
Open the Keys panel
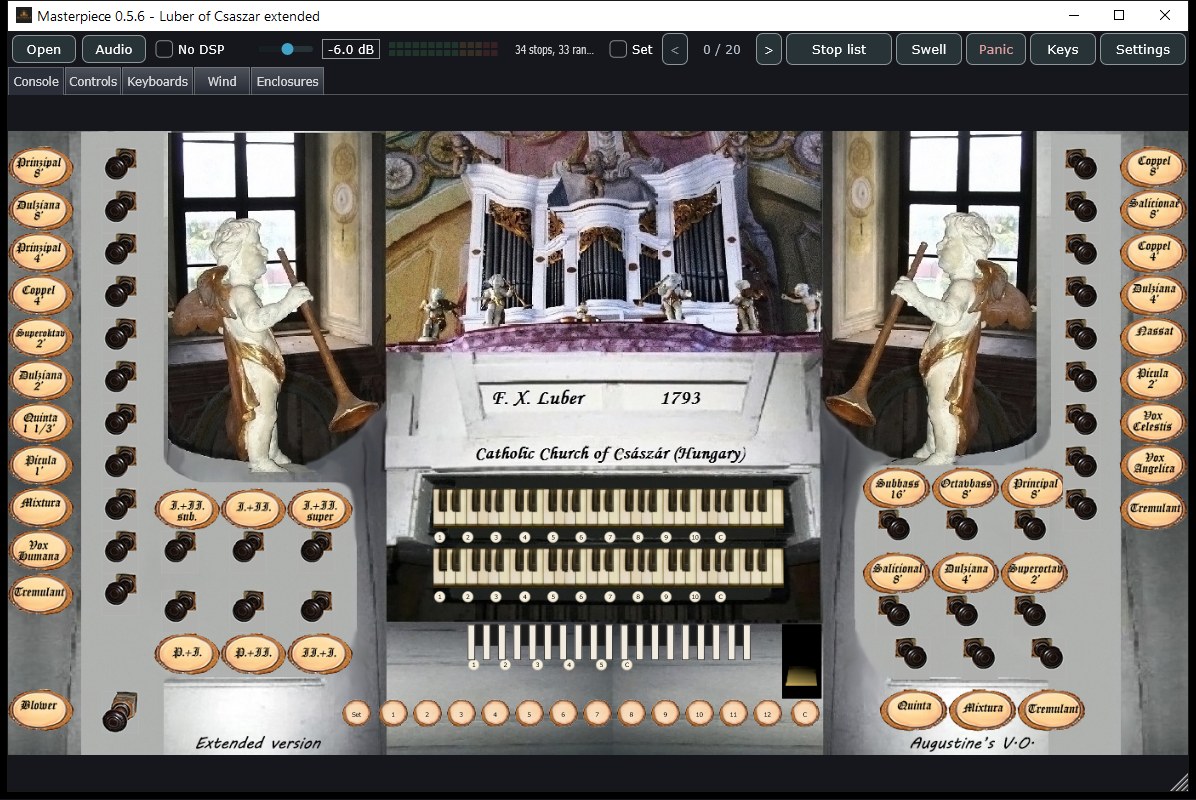(1063, 50)
